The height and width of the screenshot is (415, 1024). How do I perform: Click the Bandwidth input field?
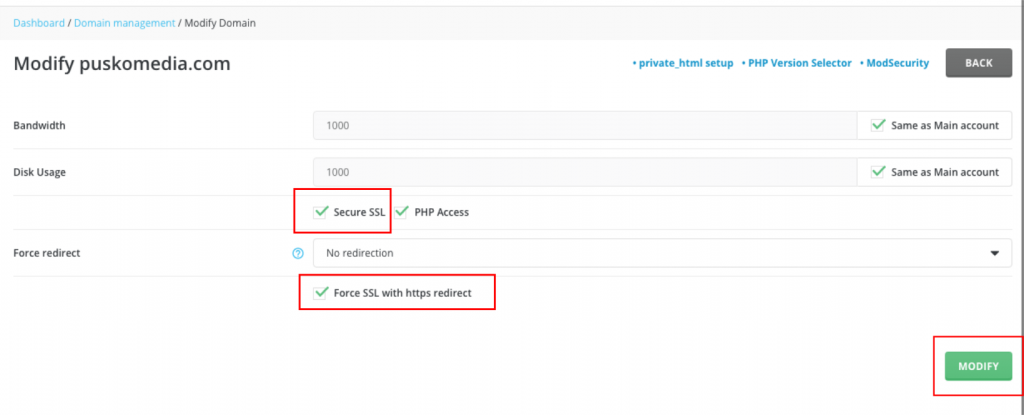(585, 125)
